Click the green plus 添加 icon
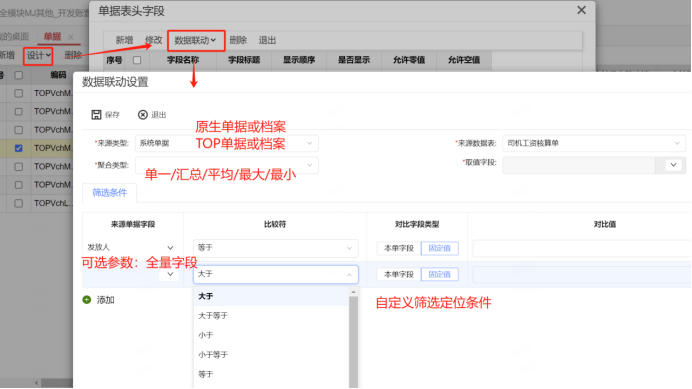This screenshot has height=389, width=692. pyautogui.click(x=87, y=300)
